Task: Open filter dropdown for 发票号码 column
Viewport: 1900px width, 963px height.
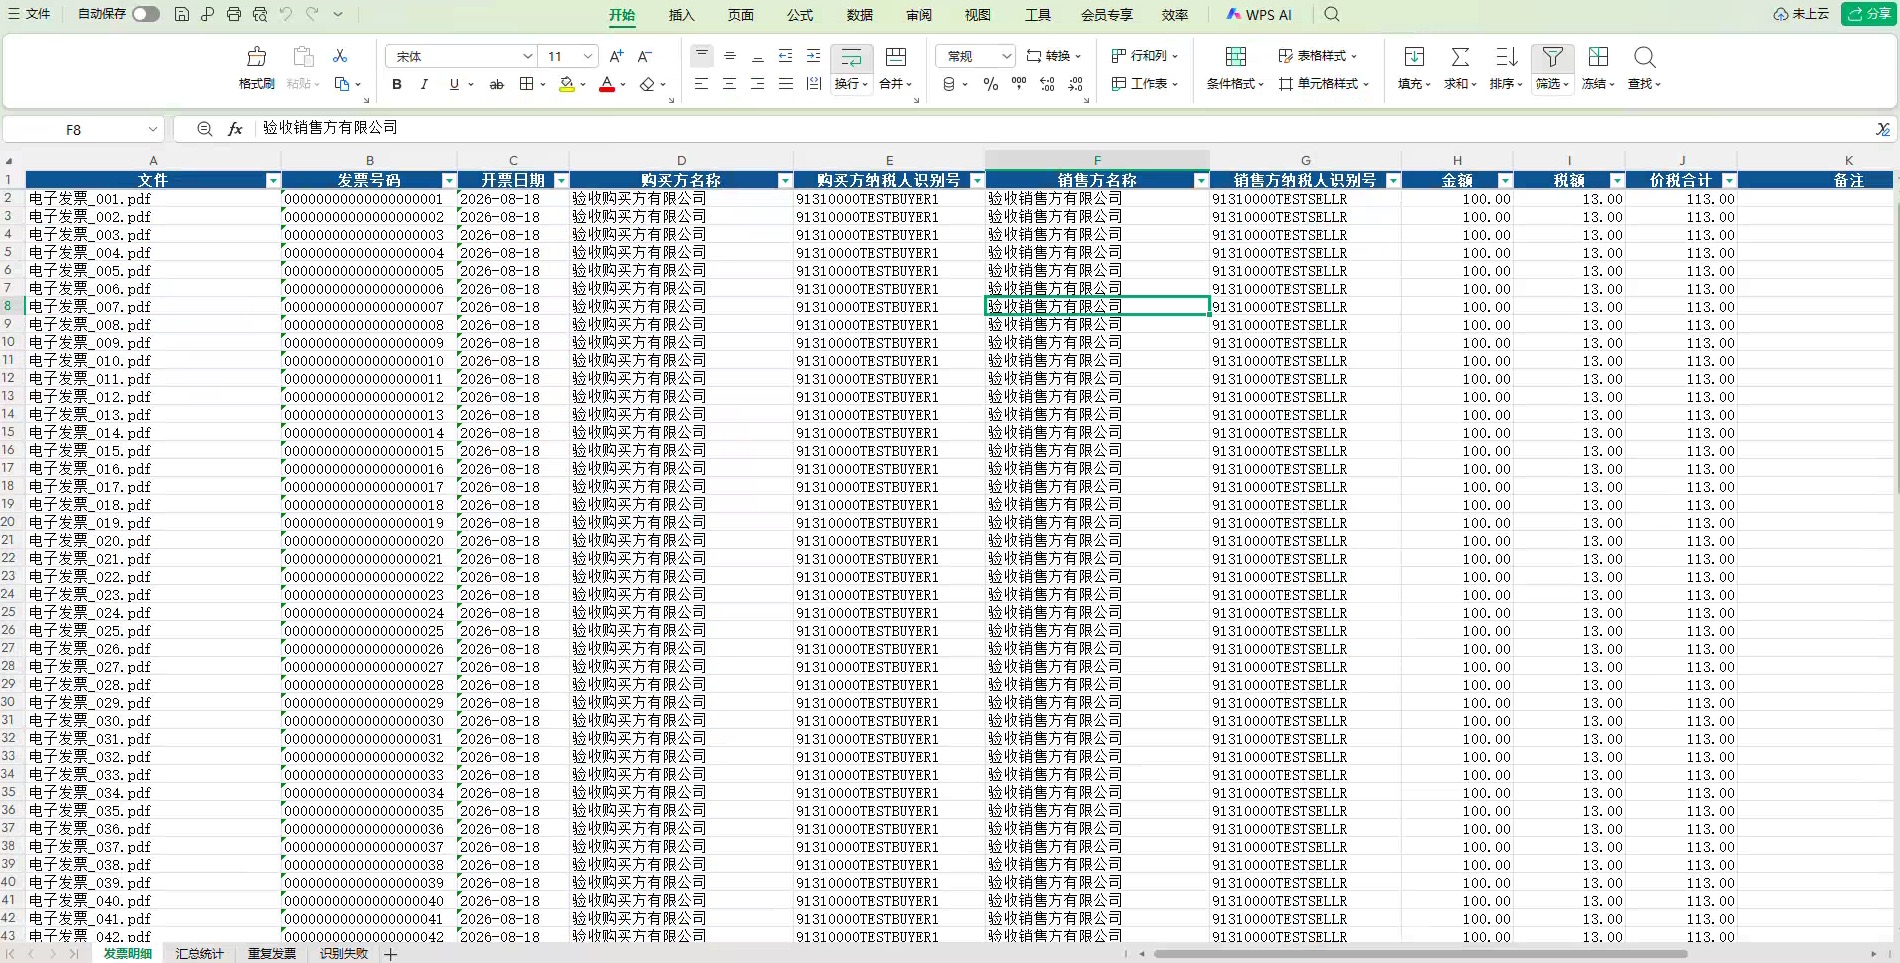Action: (449, 180)
